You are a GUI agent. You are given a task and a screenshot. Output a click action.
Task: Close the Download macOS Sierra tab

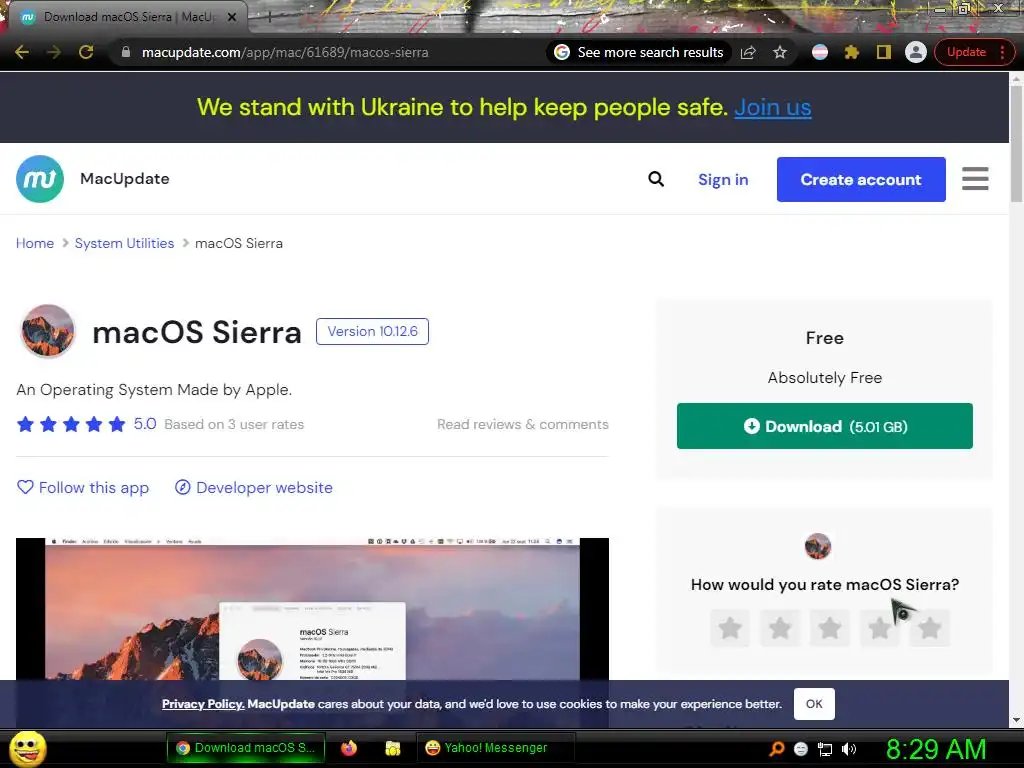coord(232,17)
